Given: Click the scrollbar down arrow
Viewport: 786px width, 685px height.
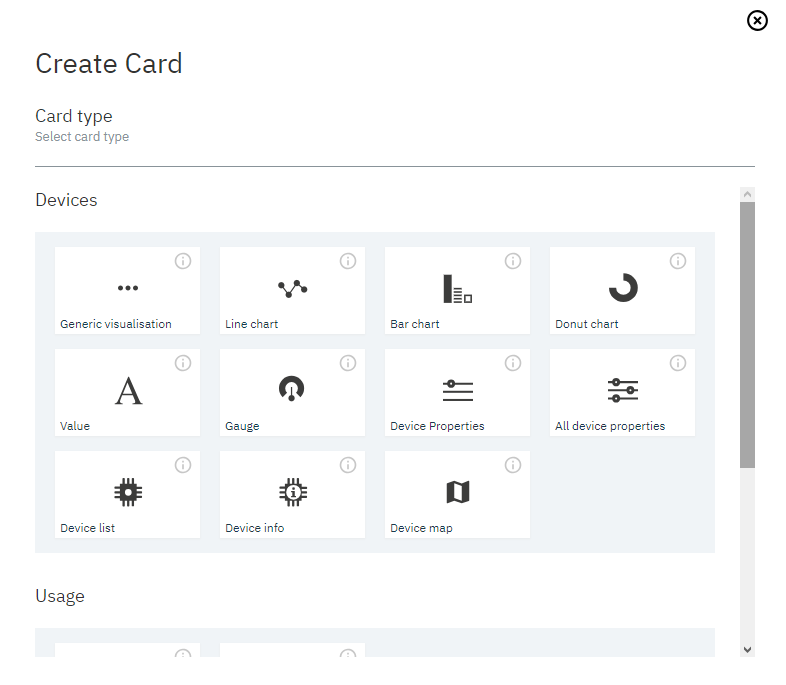Looking at the screenshot, I should tap(747, 650).
